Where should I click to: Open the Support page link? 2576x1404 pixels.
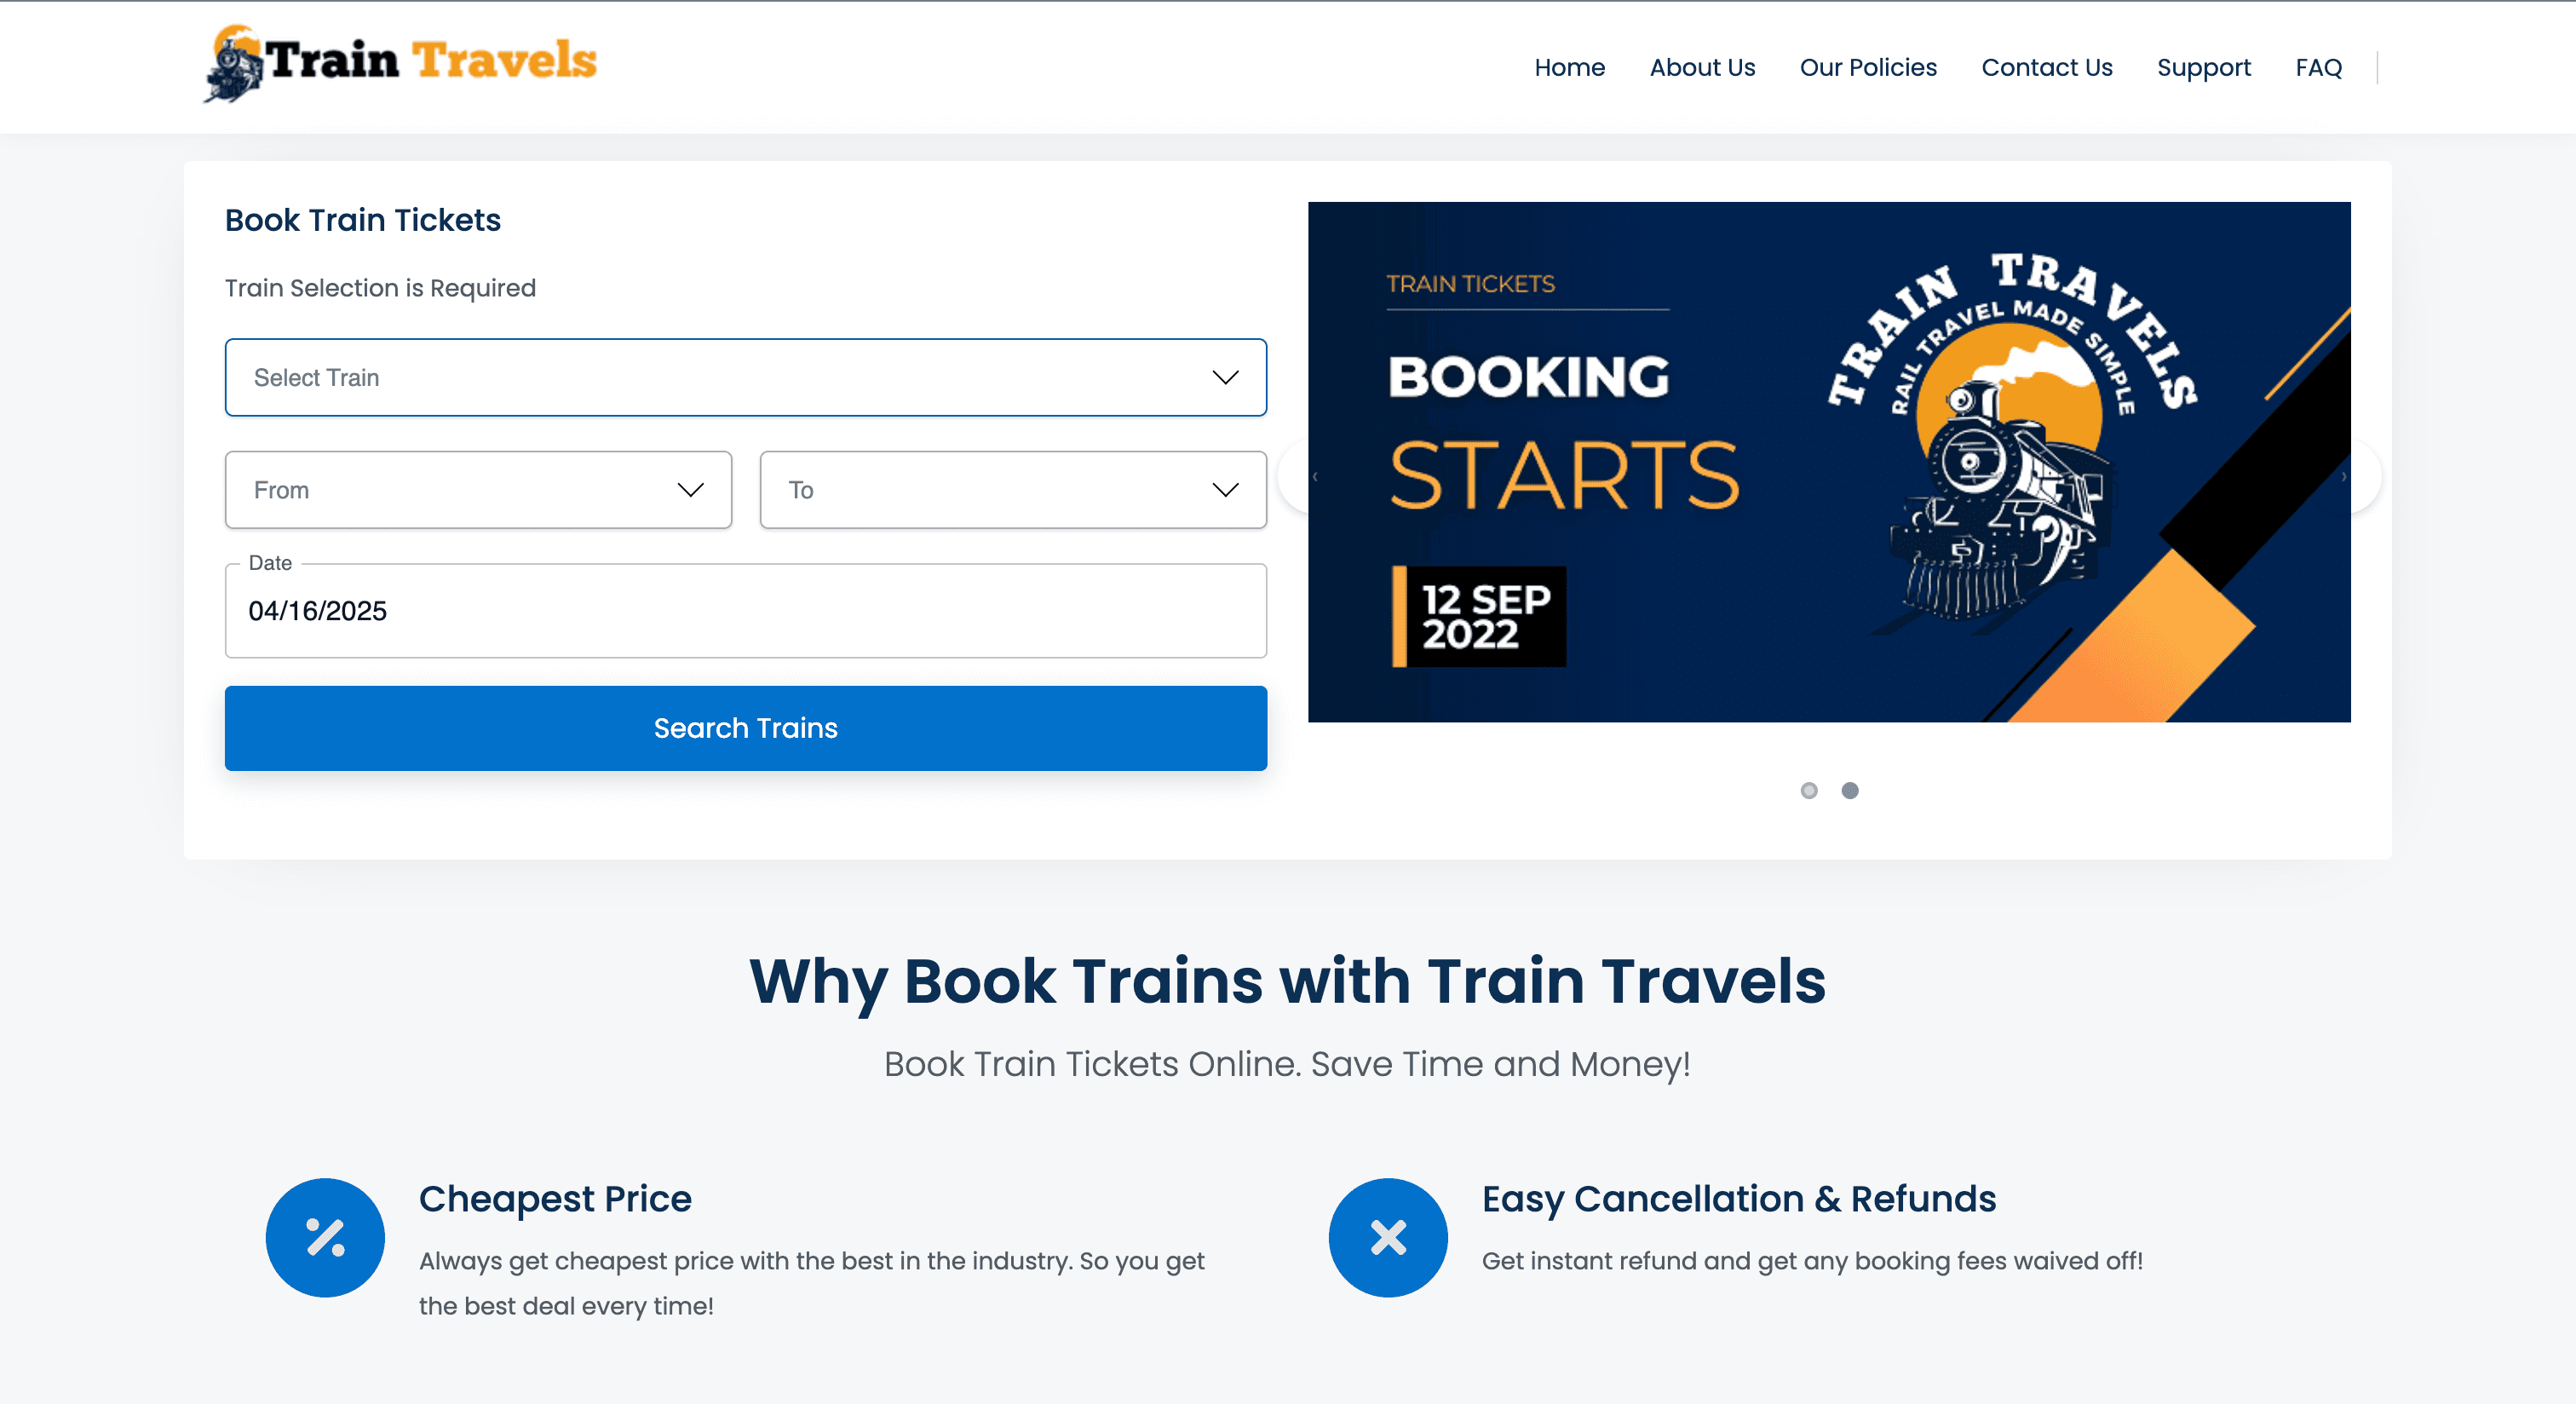(x=2203, y=67)
